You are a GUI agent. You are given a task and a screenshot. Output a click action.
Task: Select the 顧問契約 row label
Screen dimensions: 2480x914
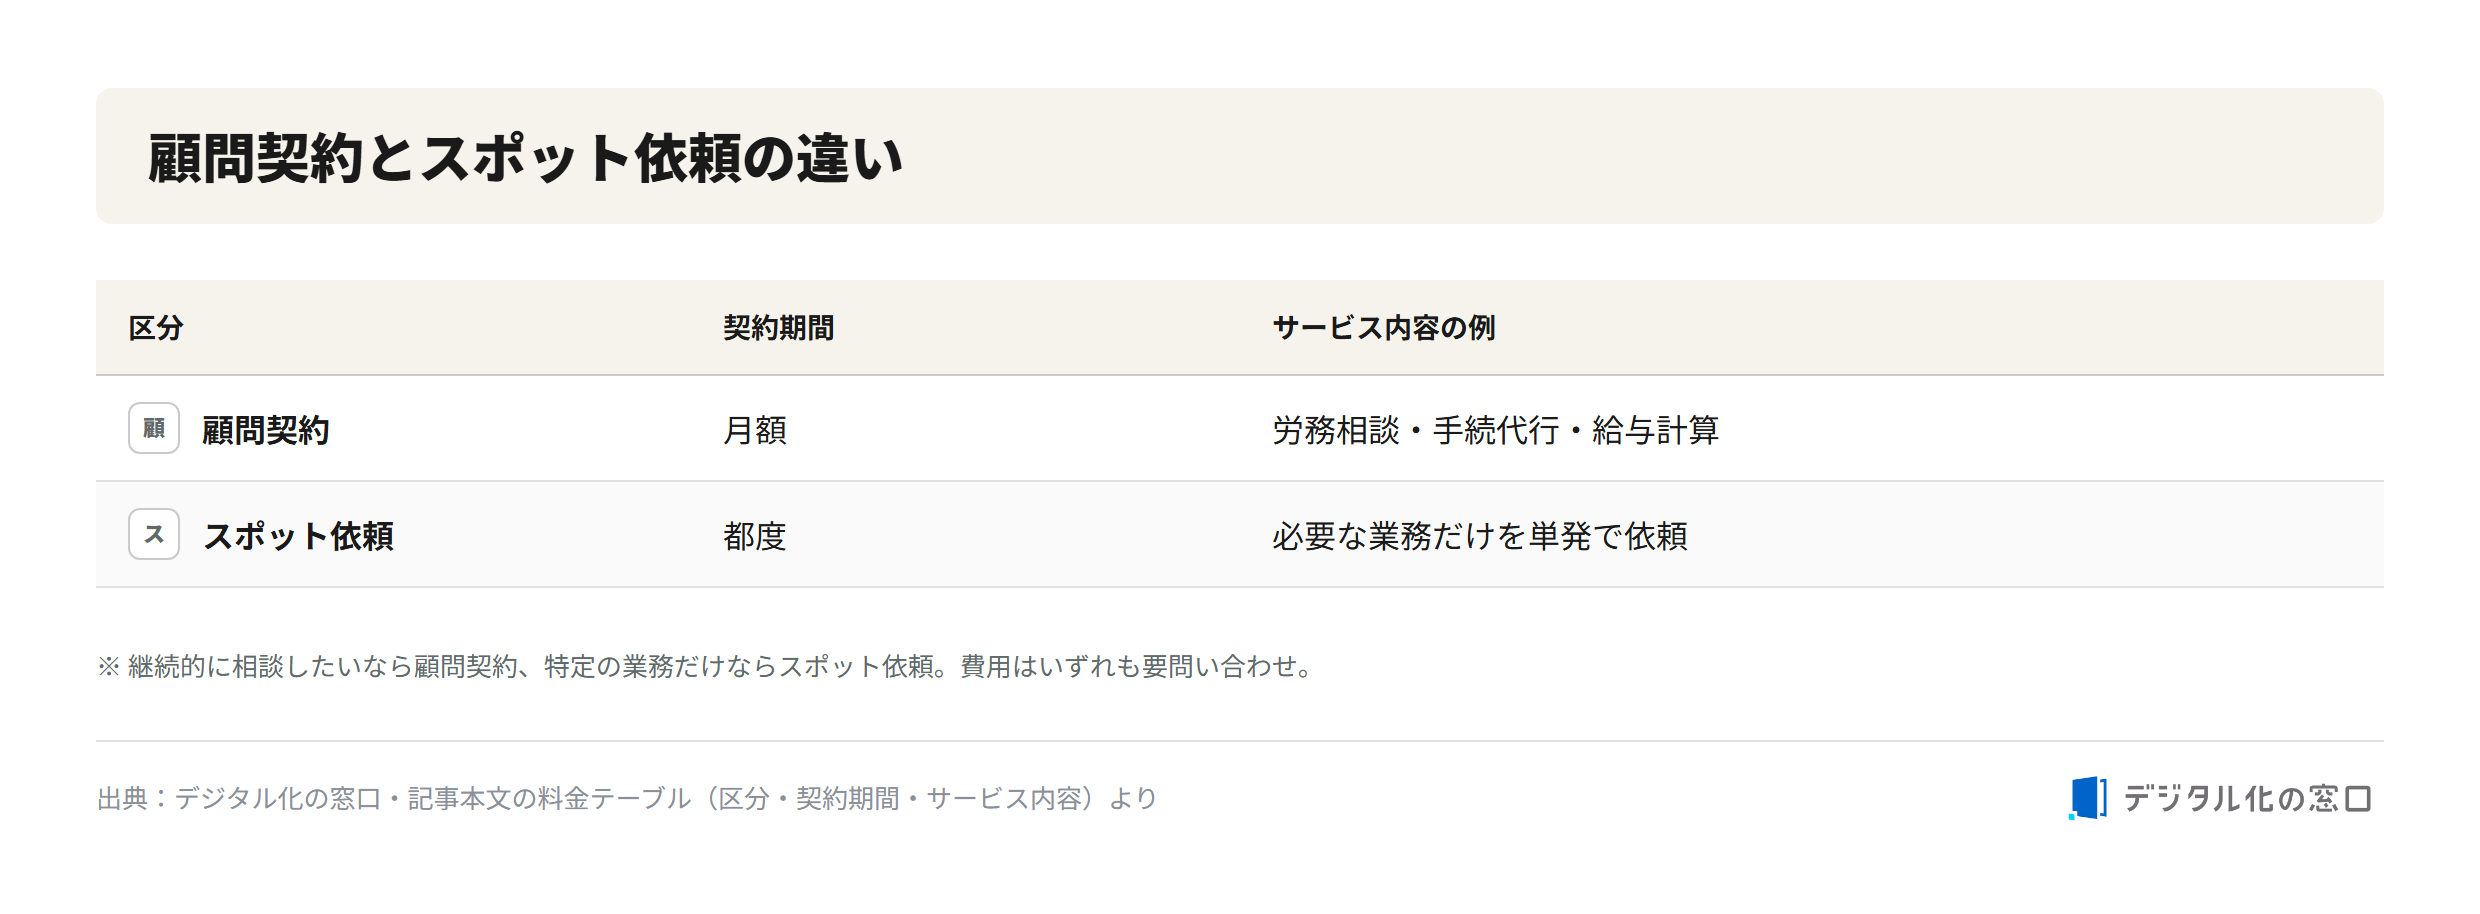tap(266, 430)
